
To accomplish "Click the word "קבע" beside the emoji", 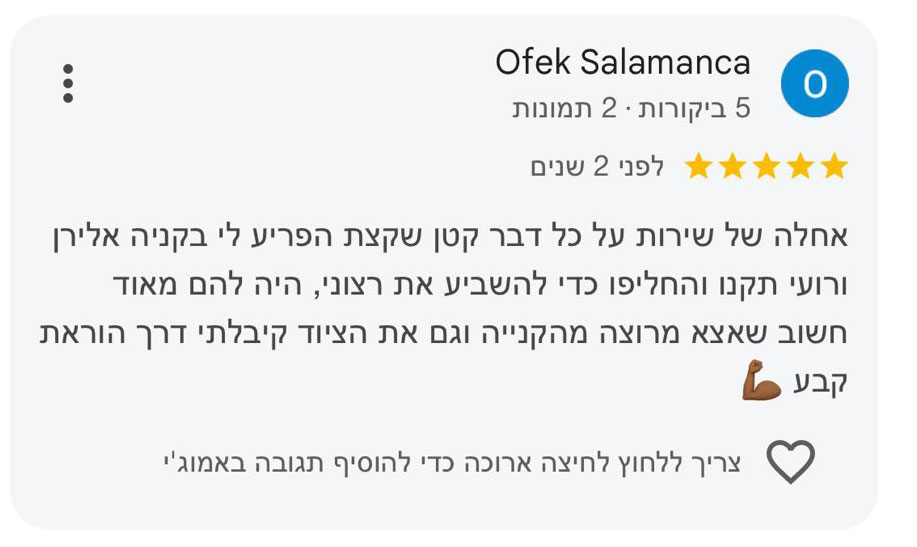I will (821, 383).
